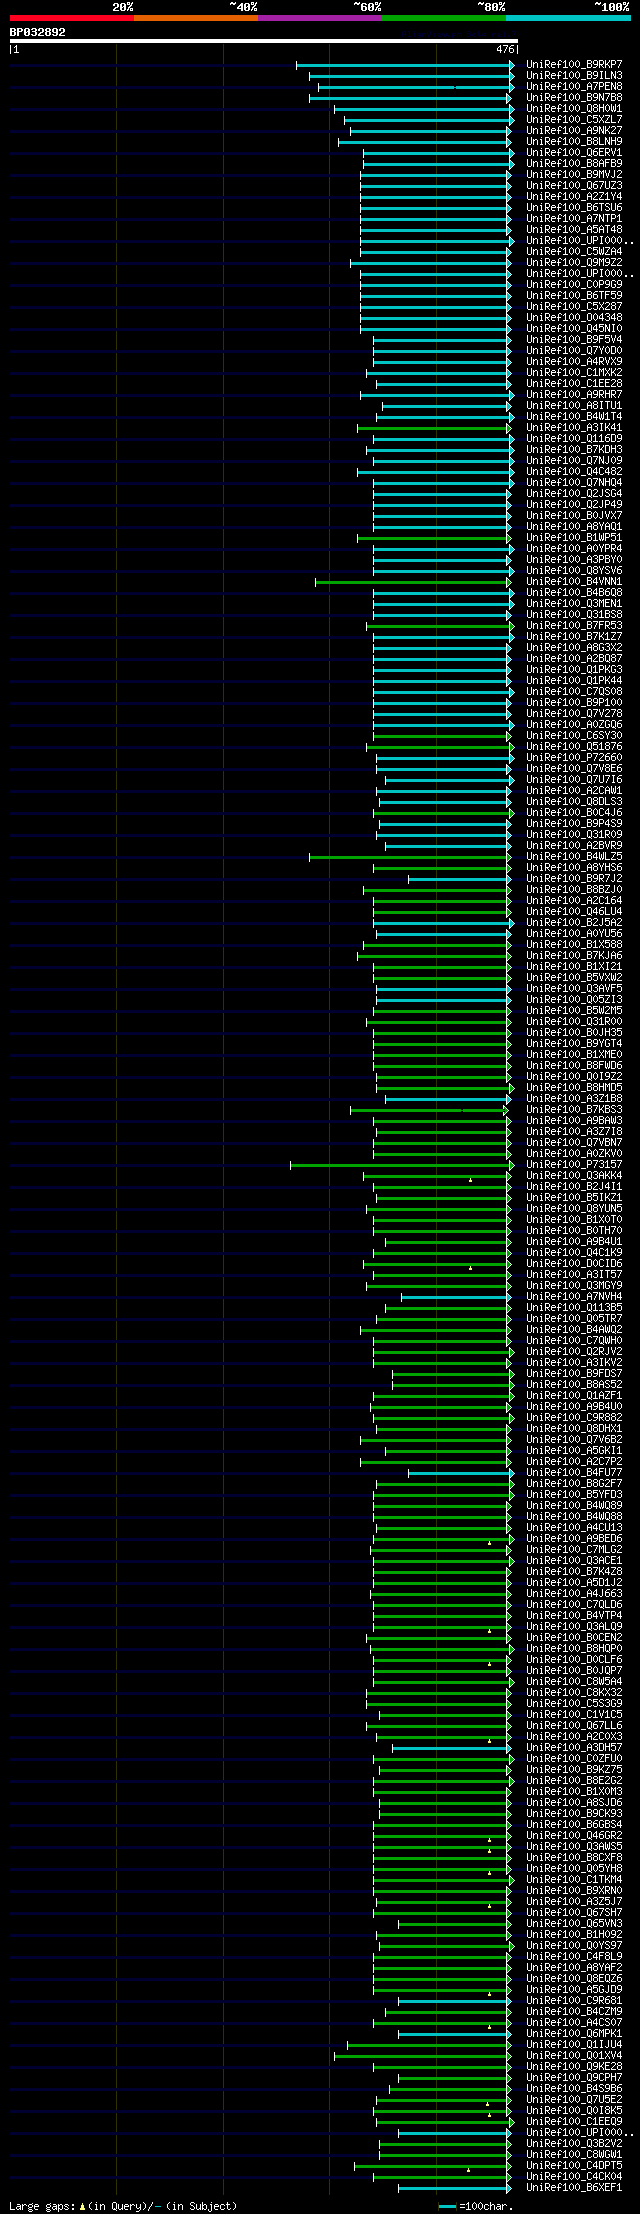Select label UniRef100_A9RHR7
This screenshot has height=2214, width=640.
pos(574,394)
